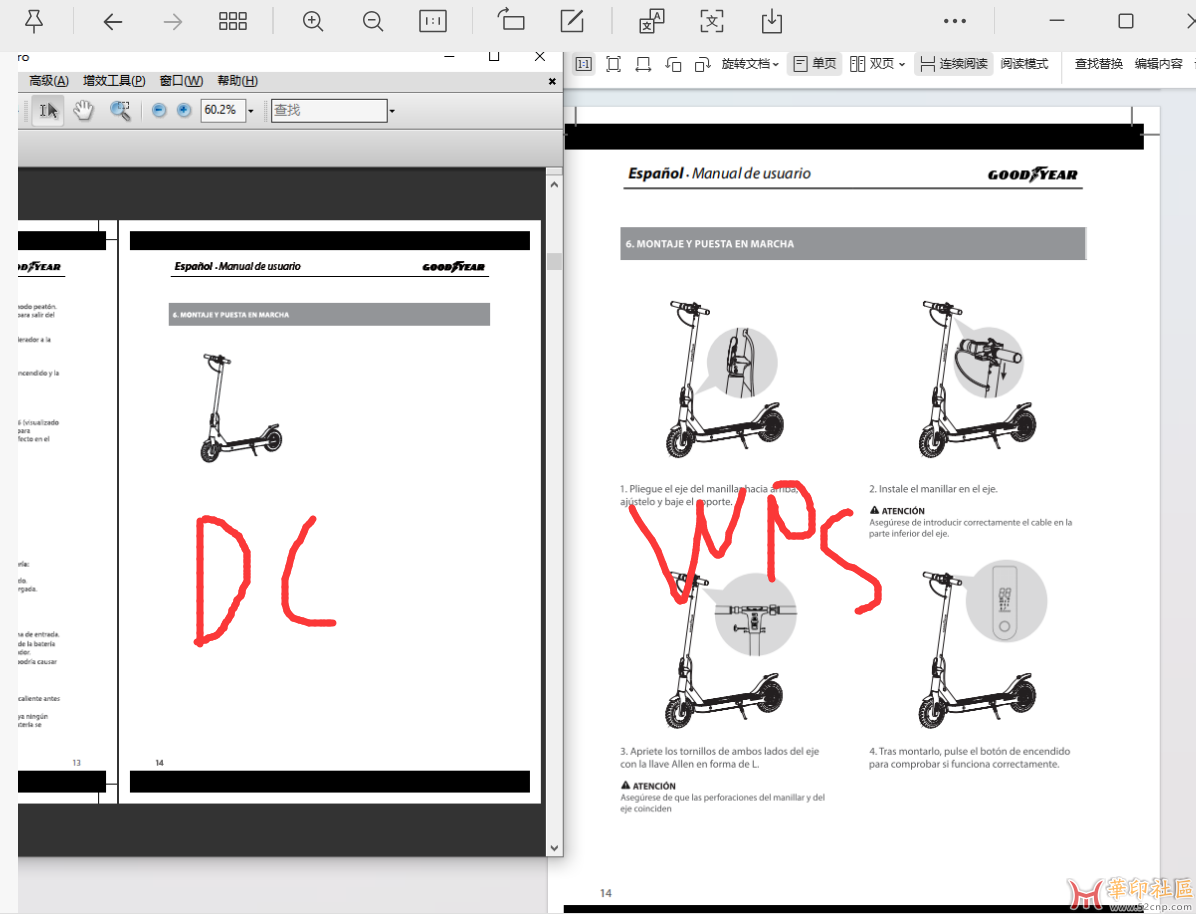The image size is (1196, 914).
Task: Click the download save icon
Action: (x=771, y=21)
